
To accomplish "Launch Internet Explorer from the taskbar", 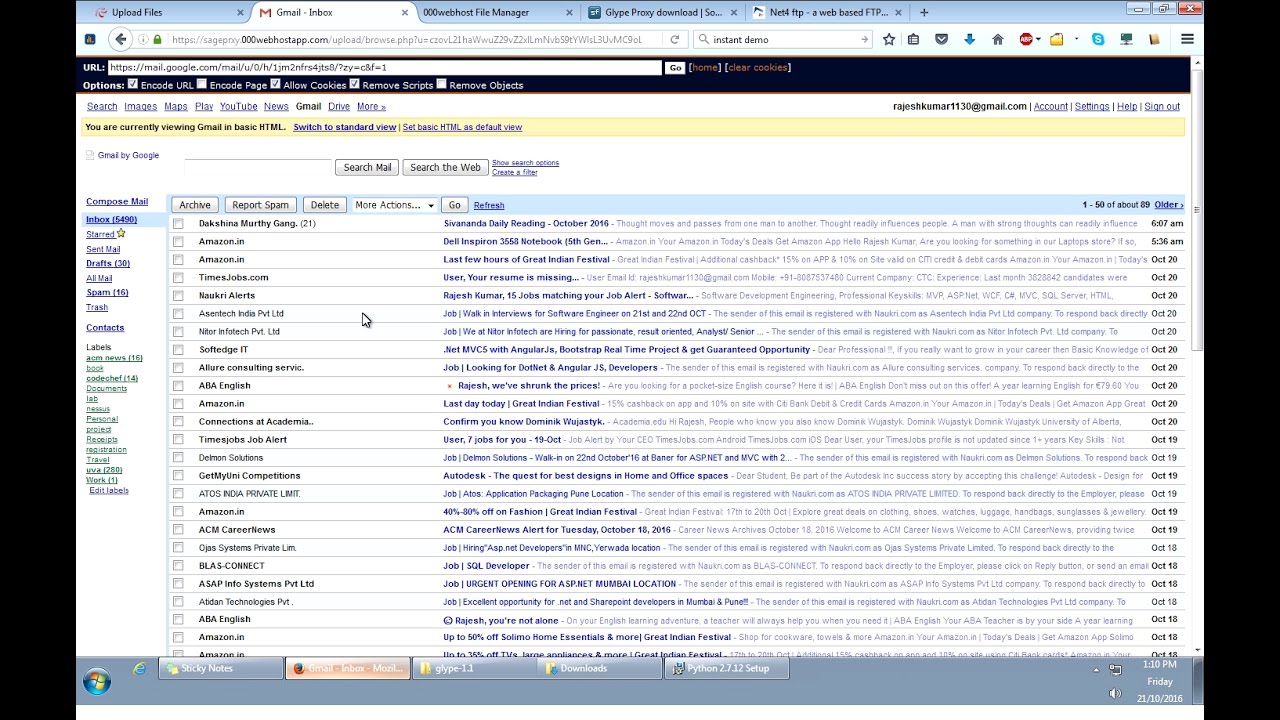I will point(139,668).
